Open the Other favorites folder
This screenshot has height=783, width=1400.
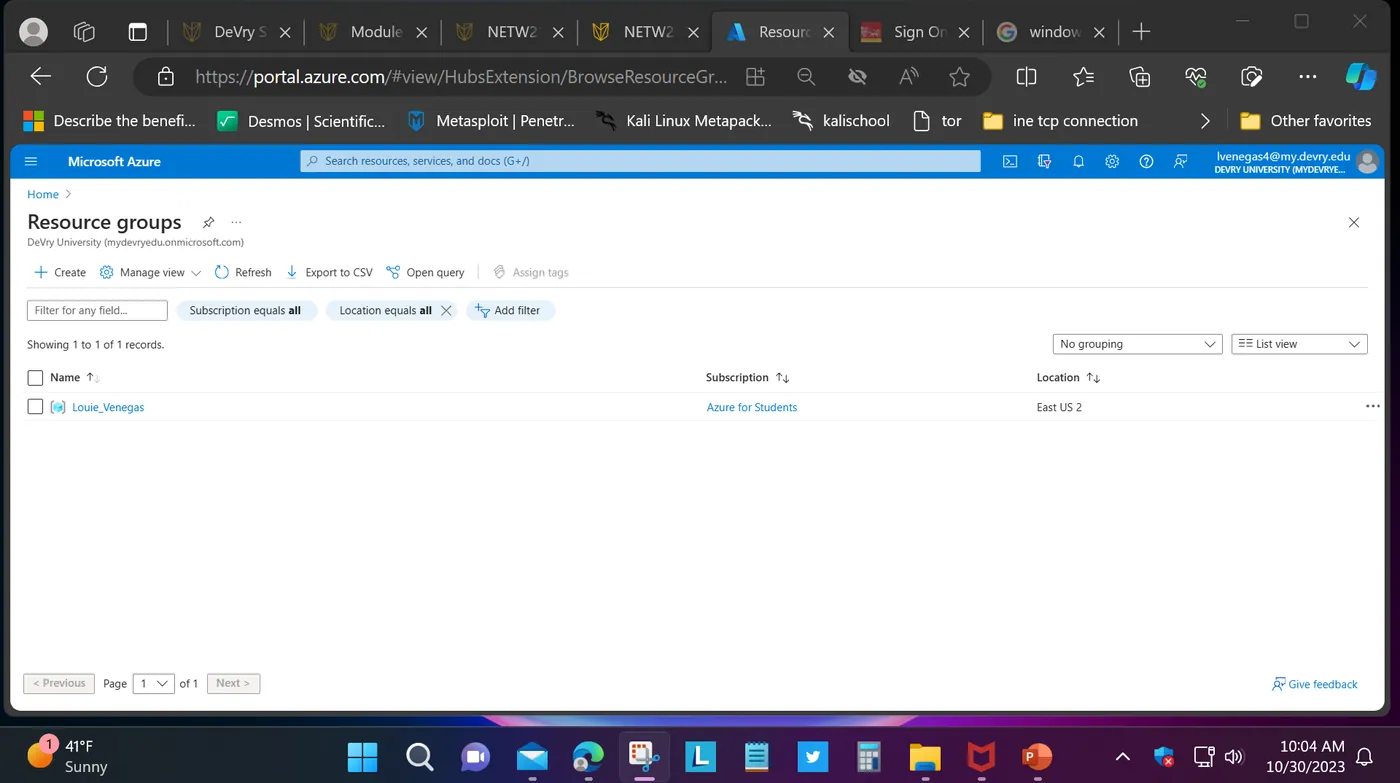coord(1306,121)
